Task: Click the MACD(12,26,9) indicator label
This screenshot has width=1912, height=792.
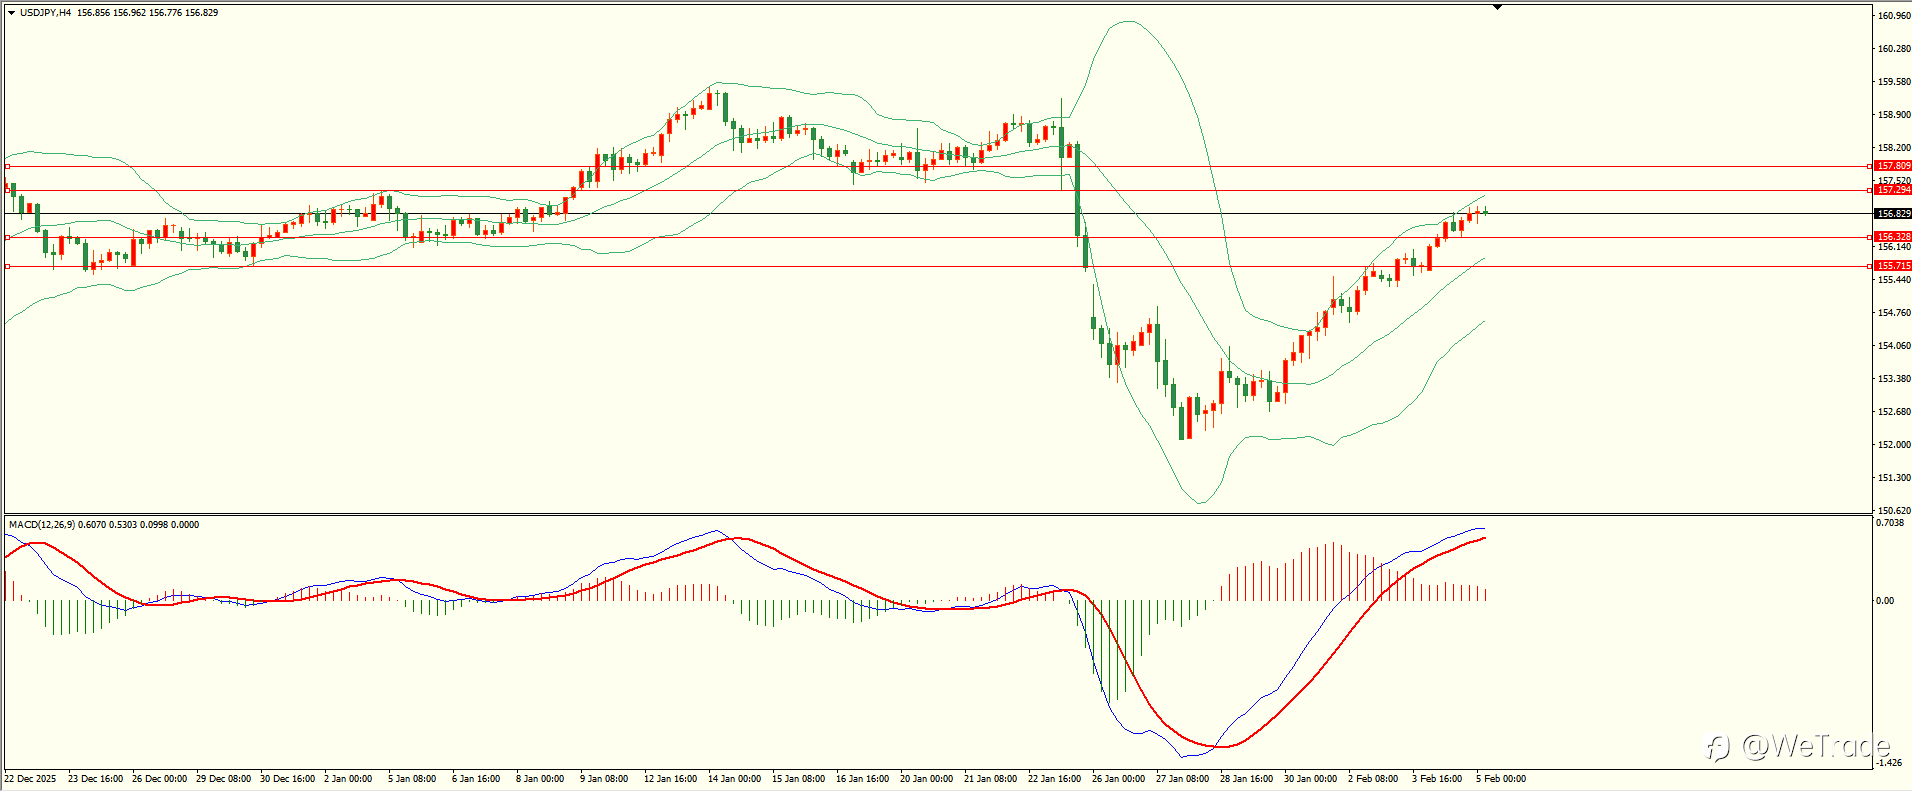Action: point(41,525)
